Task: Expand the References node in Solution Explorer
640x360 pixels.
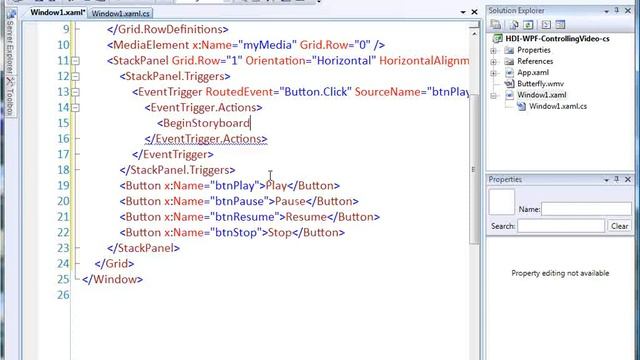Action: click(493, 62)
